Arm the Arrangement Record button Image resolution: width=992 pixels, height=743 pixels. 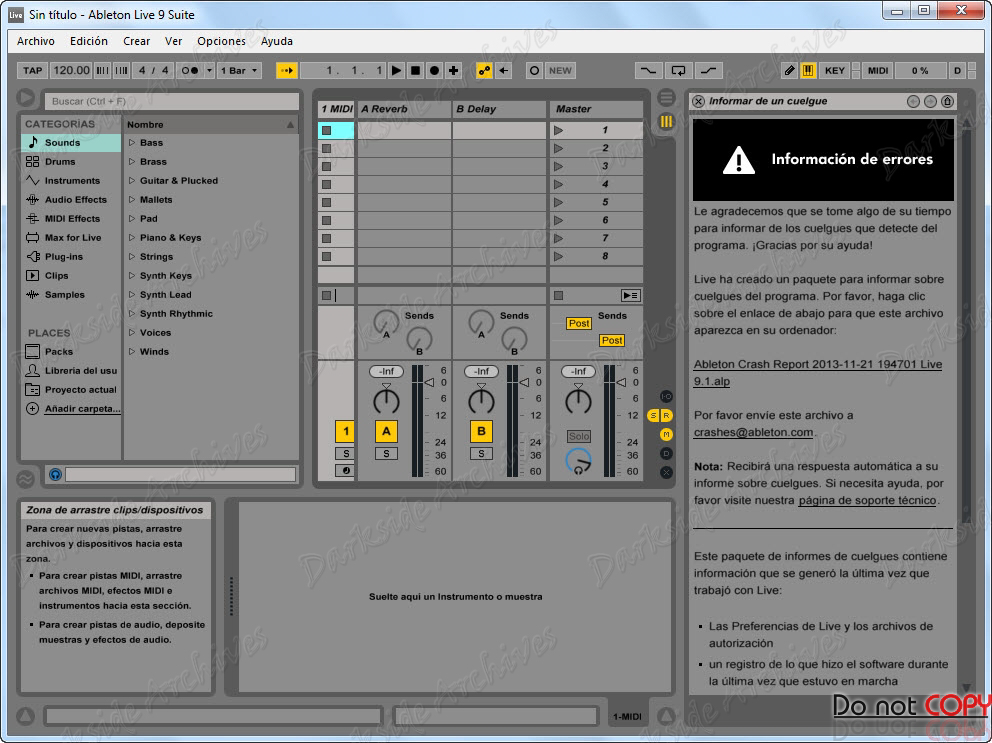point(435,70)
